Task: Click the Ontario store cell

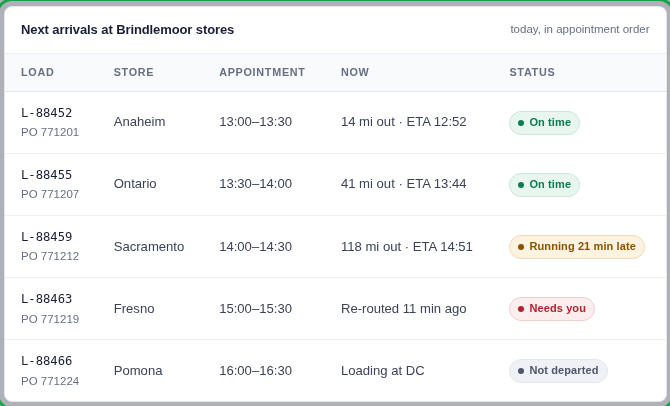Action: (135, 184)
